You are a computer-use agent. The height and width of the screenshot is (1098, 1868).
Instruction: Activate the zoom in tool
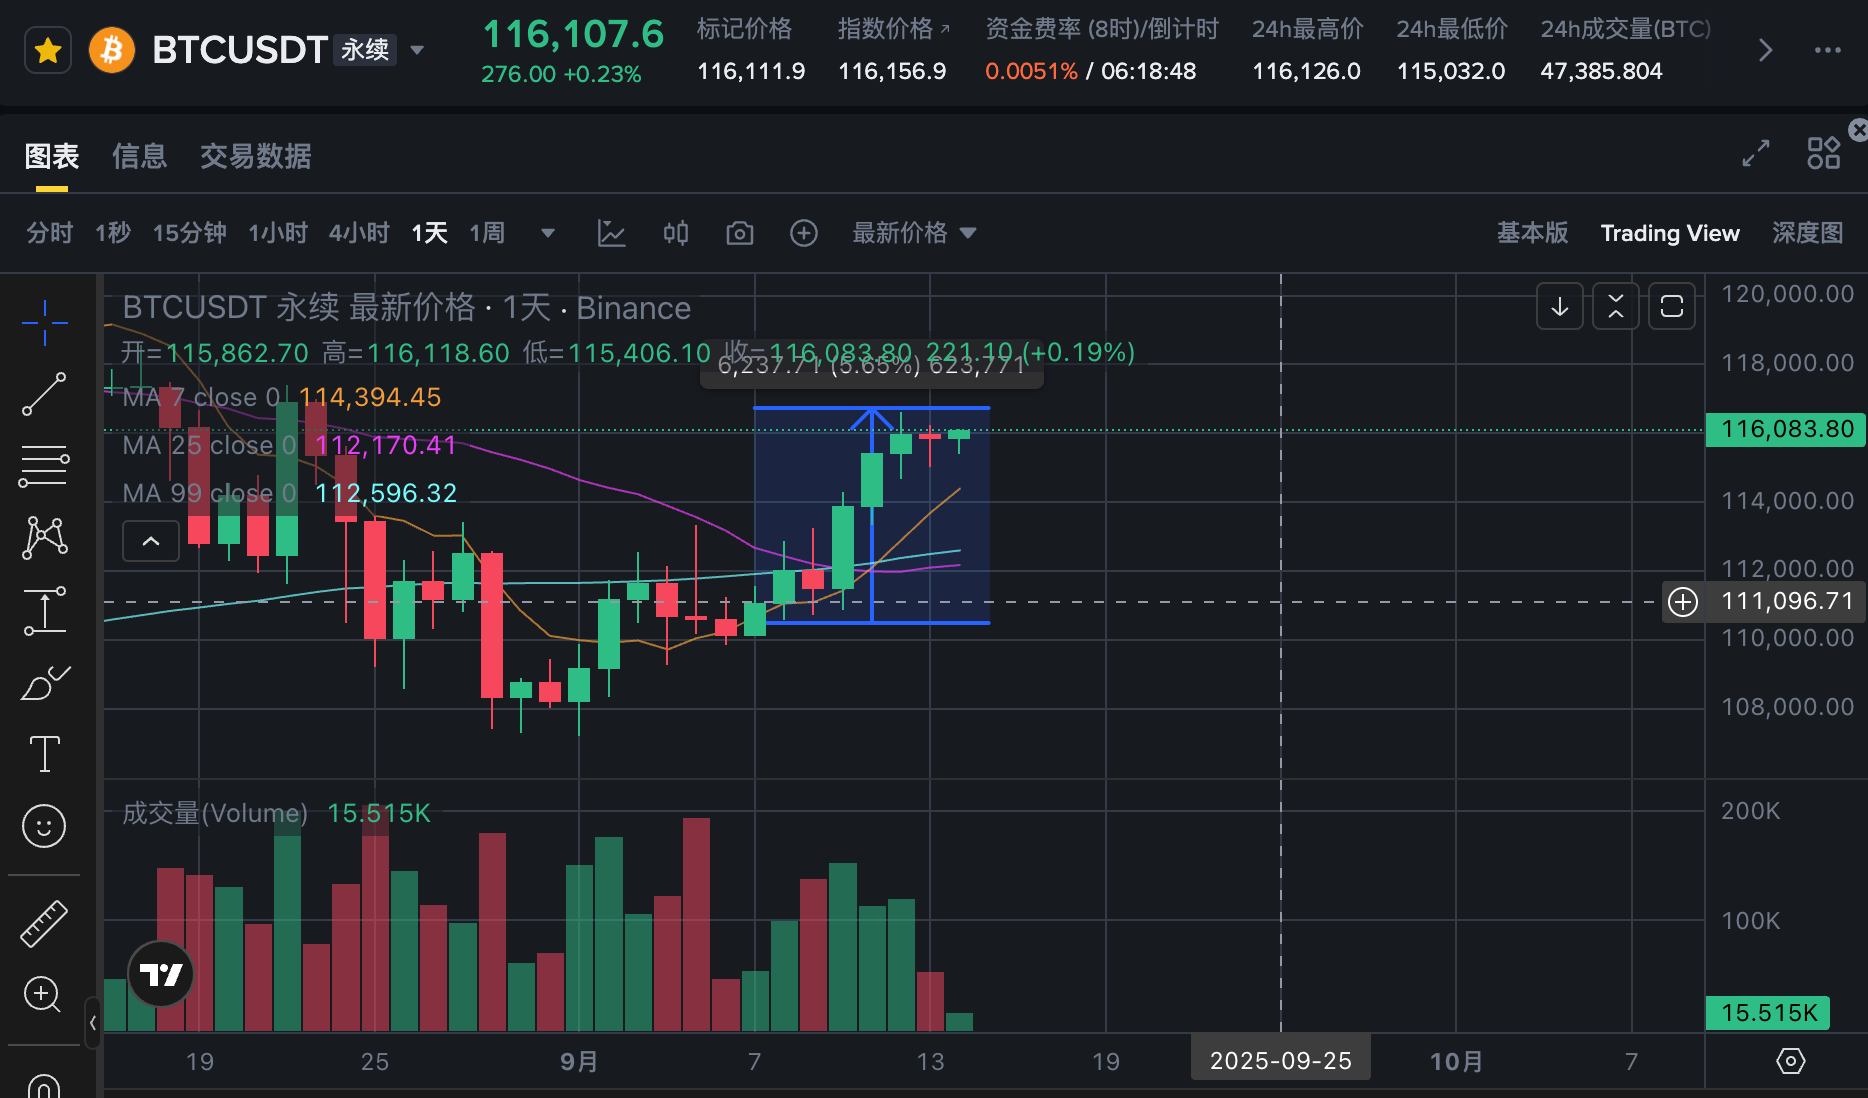tap(44, 994)
